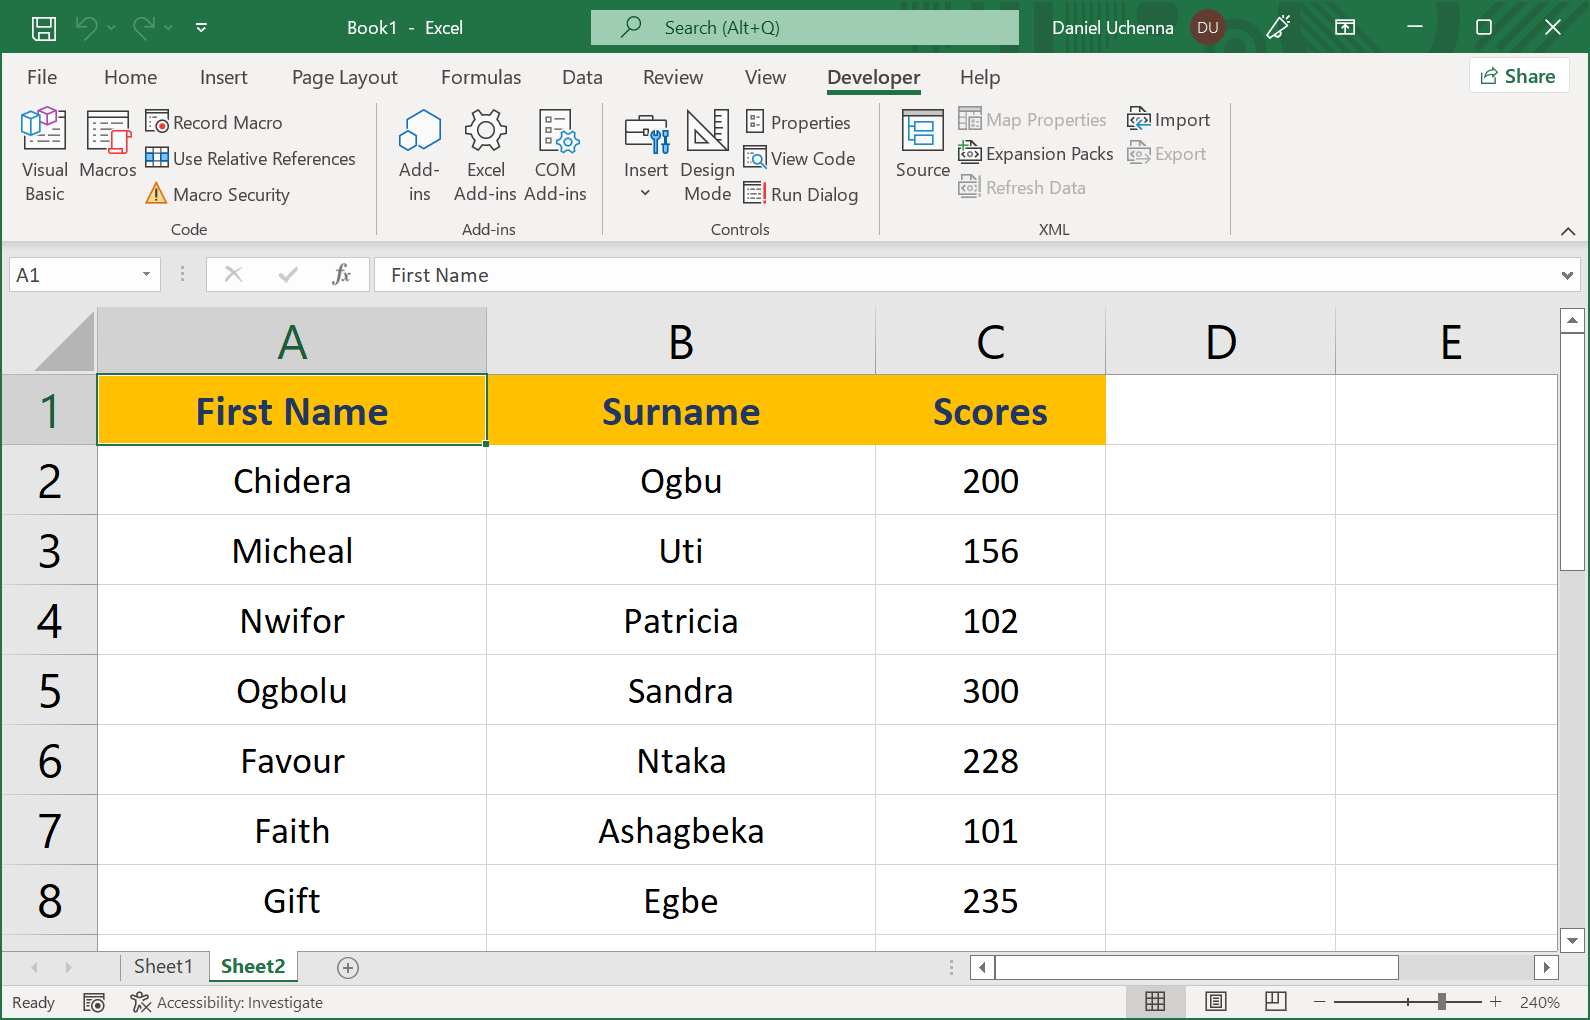Select cell containing score 300

(990, 690)
